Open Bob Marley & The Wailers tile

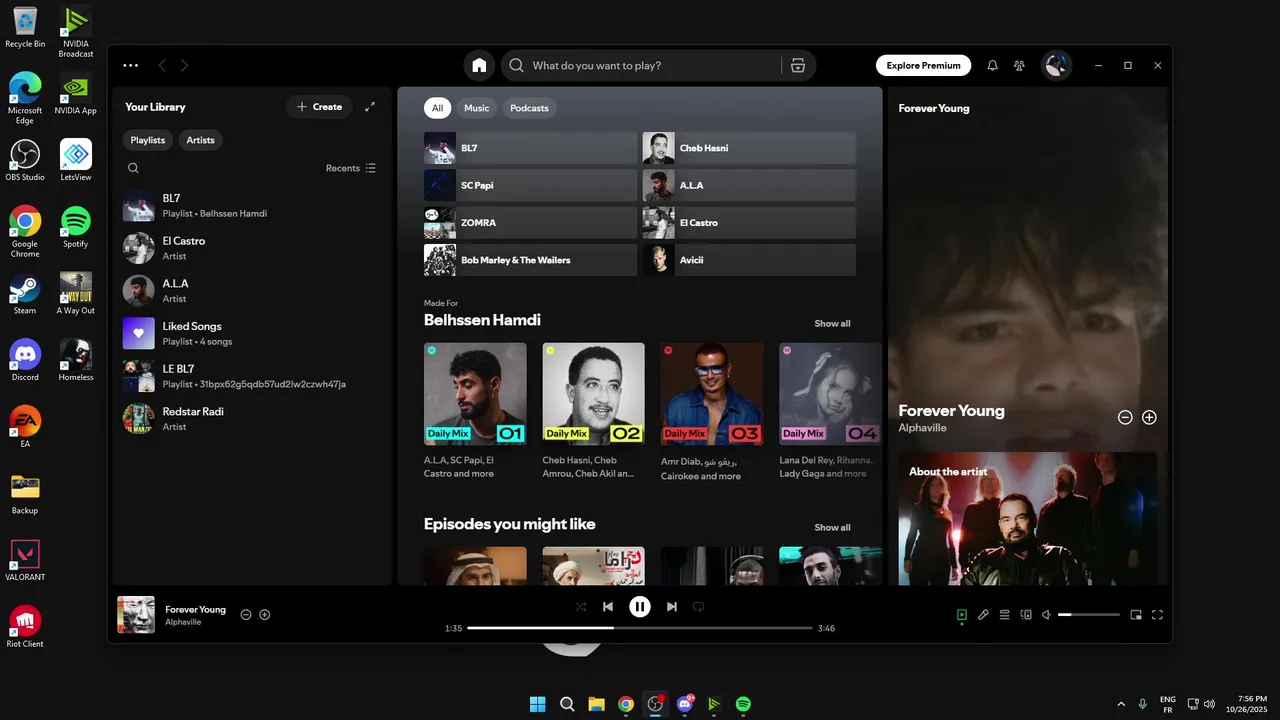tap(530, 260)
